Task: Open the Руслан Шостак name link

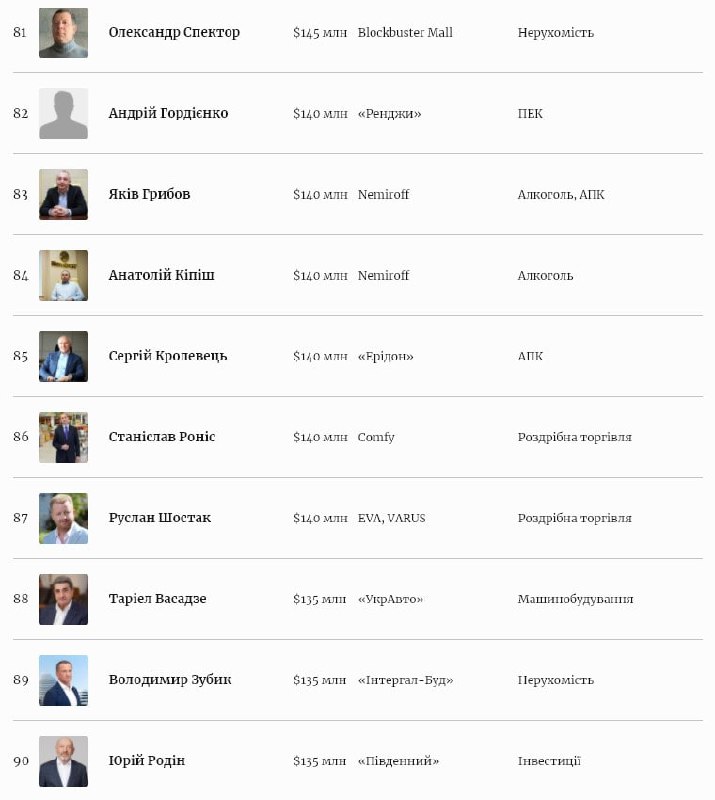Action: point(160,517)
